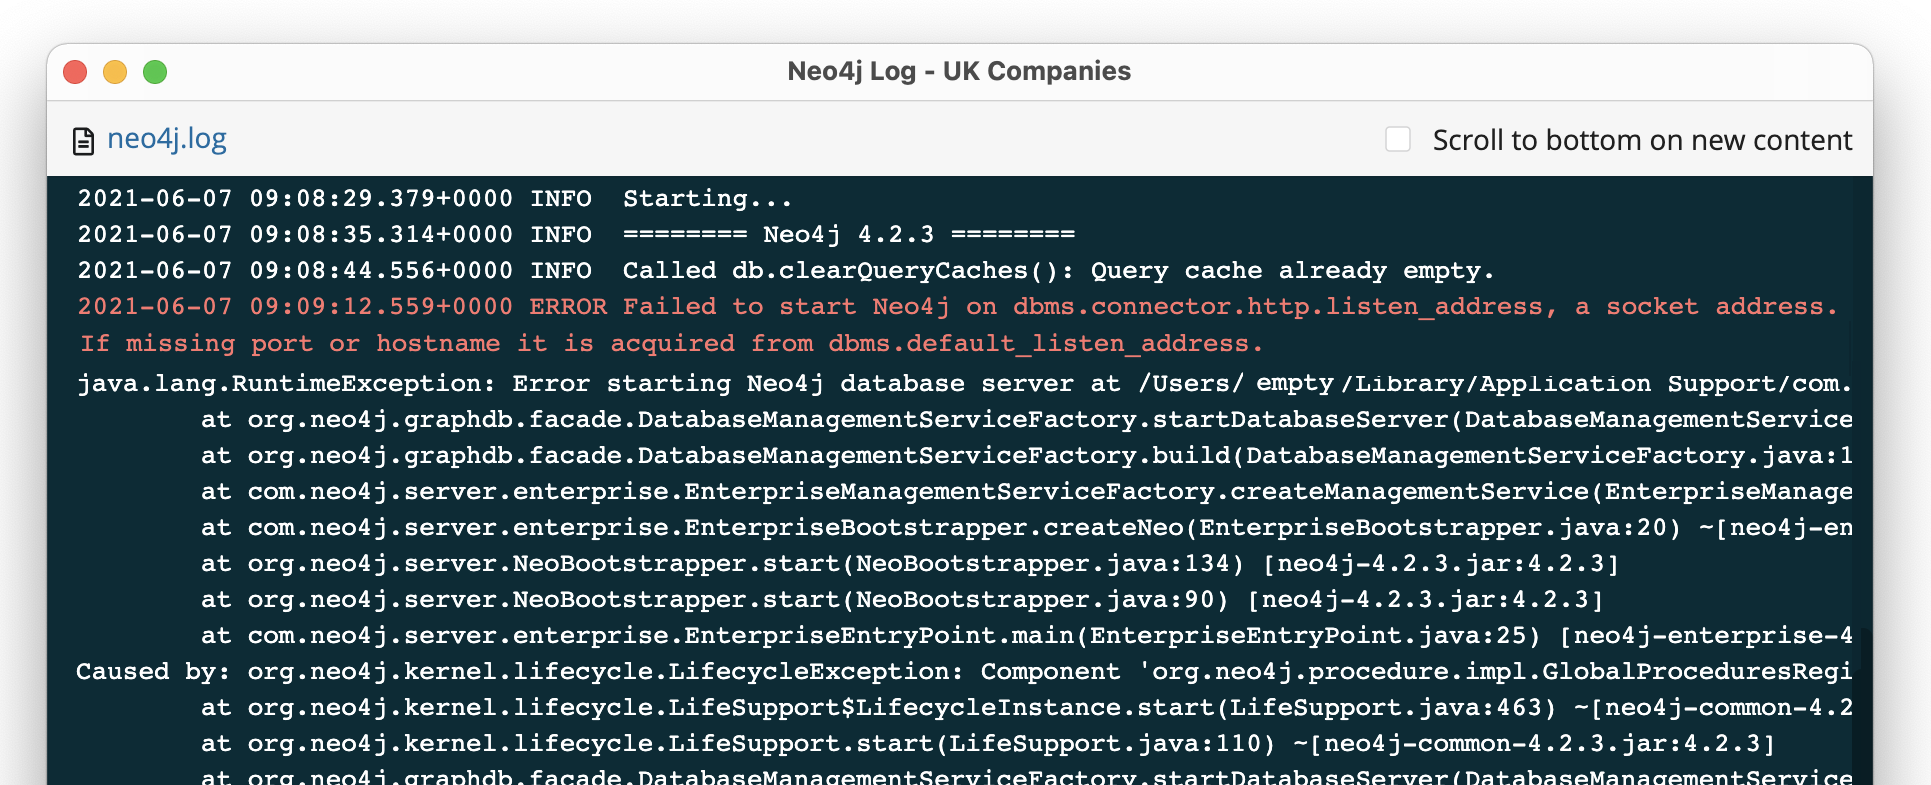The image size is (1931, 785).
Task: Click the NeoBootstrapper.java:134 stack trace line
Action: click(x=908, y=564)
